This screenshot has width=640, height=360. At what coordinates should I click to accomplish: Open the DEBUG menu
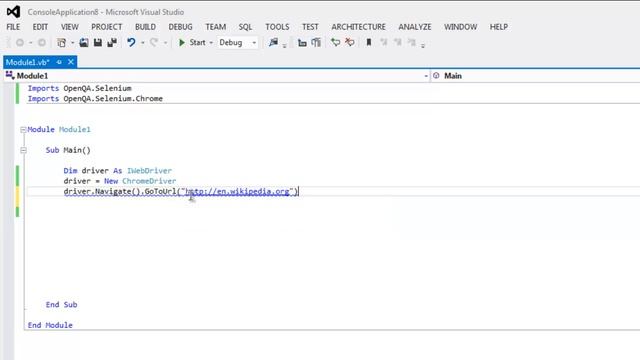[180, 27]
